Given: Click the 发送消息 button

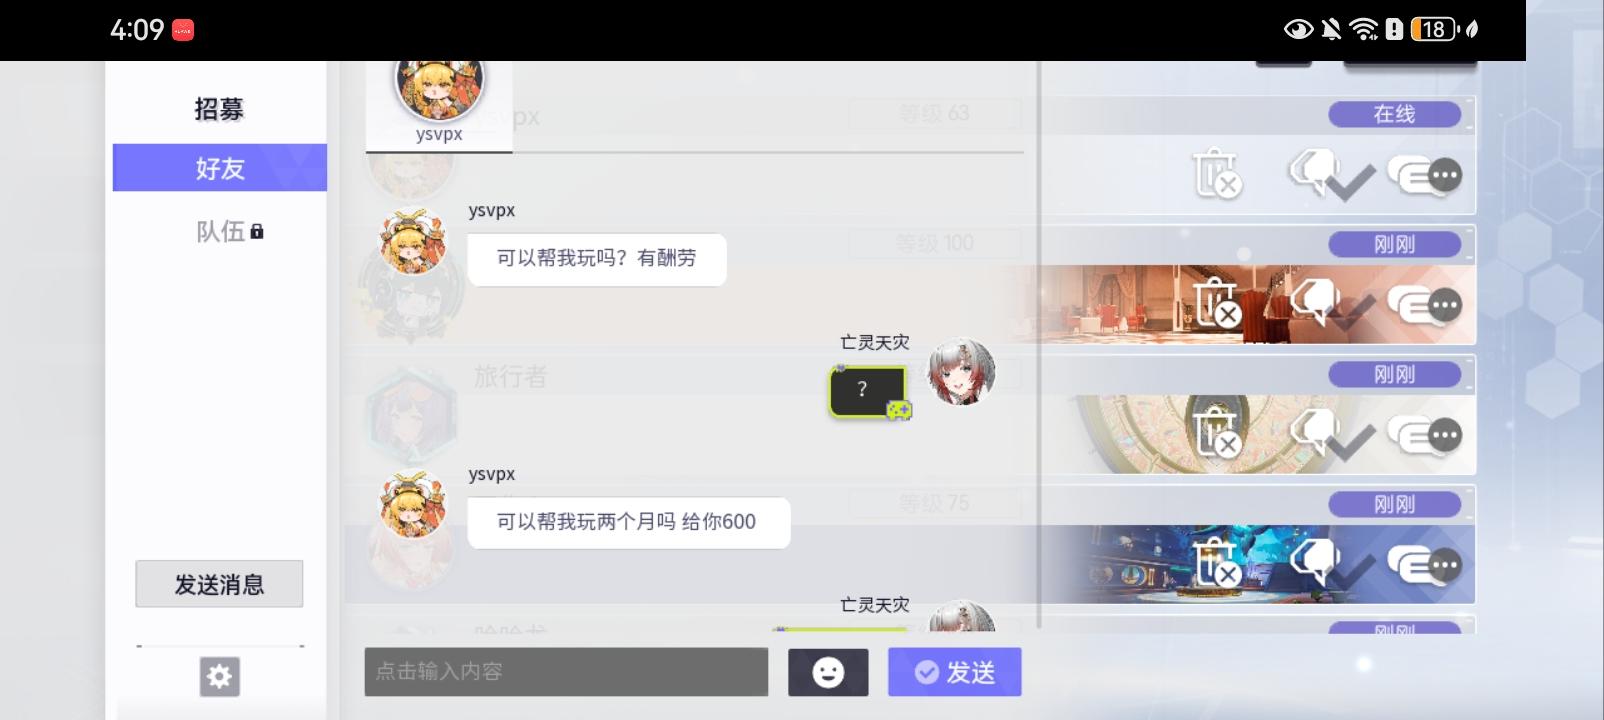Looking at the screenshot, I should [x=219, y=584].
